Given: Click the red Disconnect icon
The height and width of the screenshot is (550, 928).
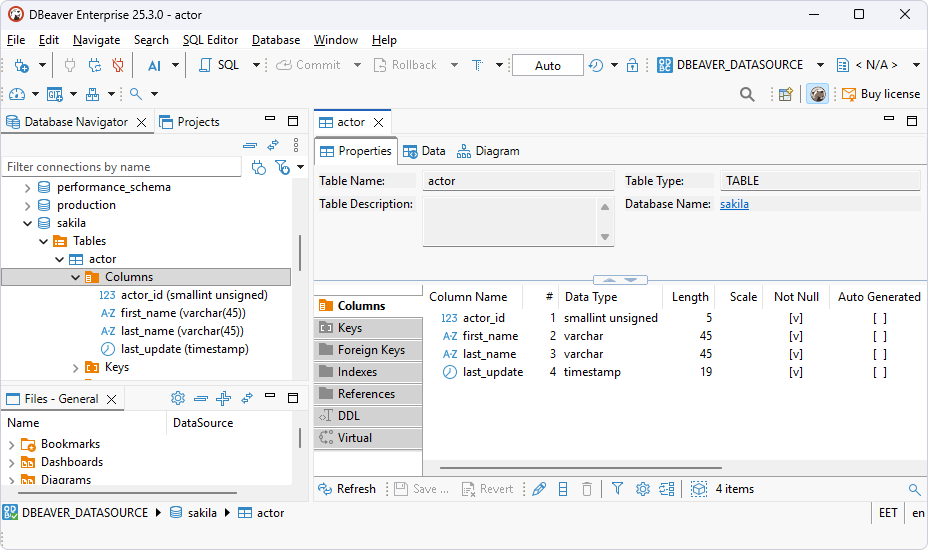Looking at the screenshot, I should 118,65.
